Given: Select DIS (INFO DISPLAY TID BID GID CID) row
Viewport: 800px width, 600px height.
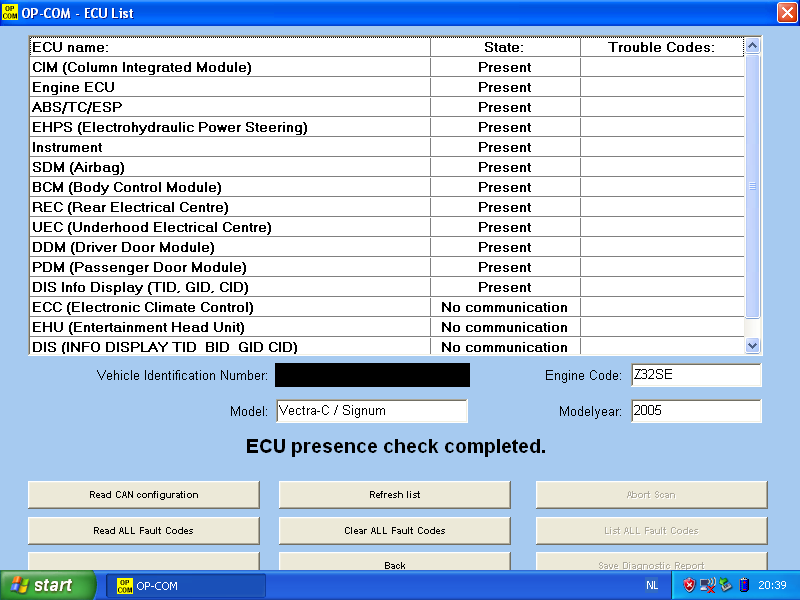Looking at the screenshot, I should coord(387,346).
